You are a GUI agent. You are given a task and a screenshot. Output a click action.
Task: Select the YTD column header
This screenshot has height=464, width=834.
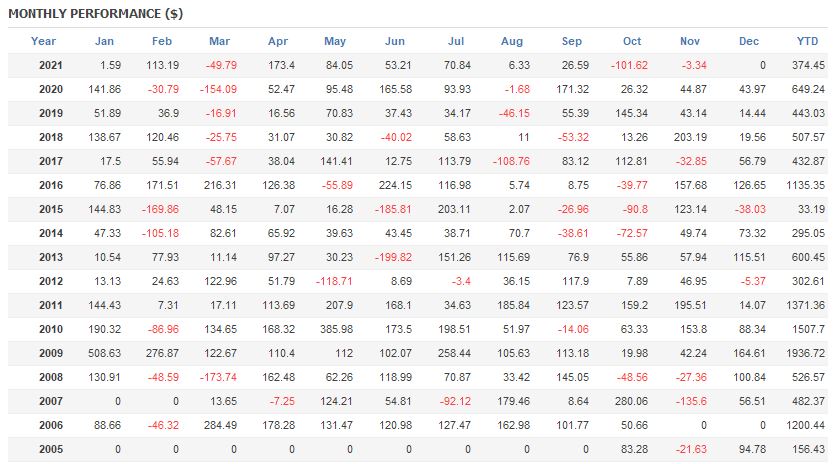tap(806, 42)
